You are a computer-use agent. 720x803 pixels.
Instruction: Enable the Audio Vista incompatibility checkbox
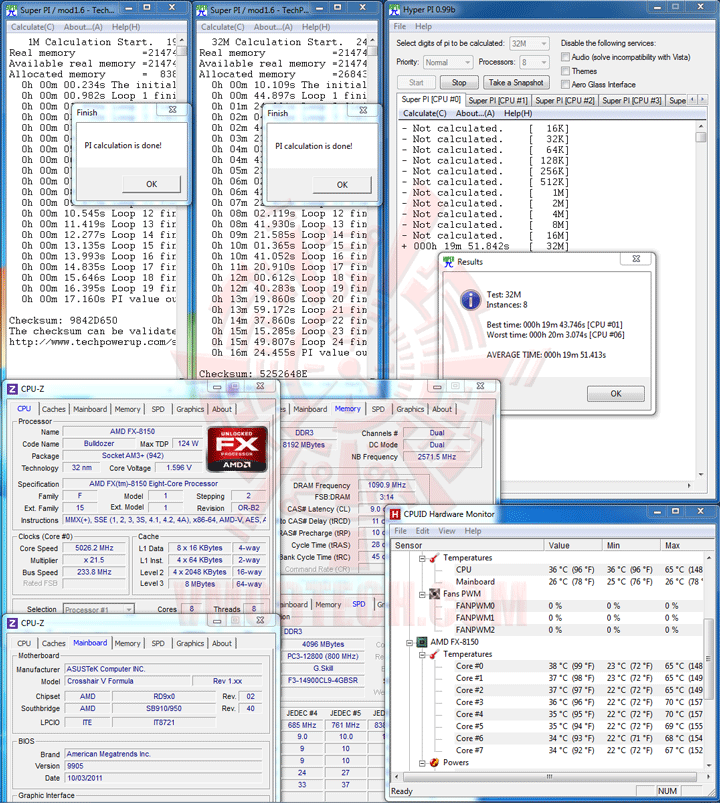click(x=565, y=57)
